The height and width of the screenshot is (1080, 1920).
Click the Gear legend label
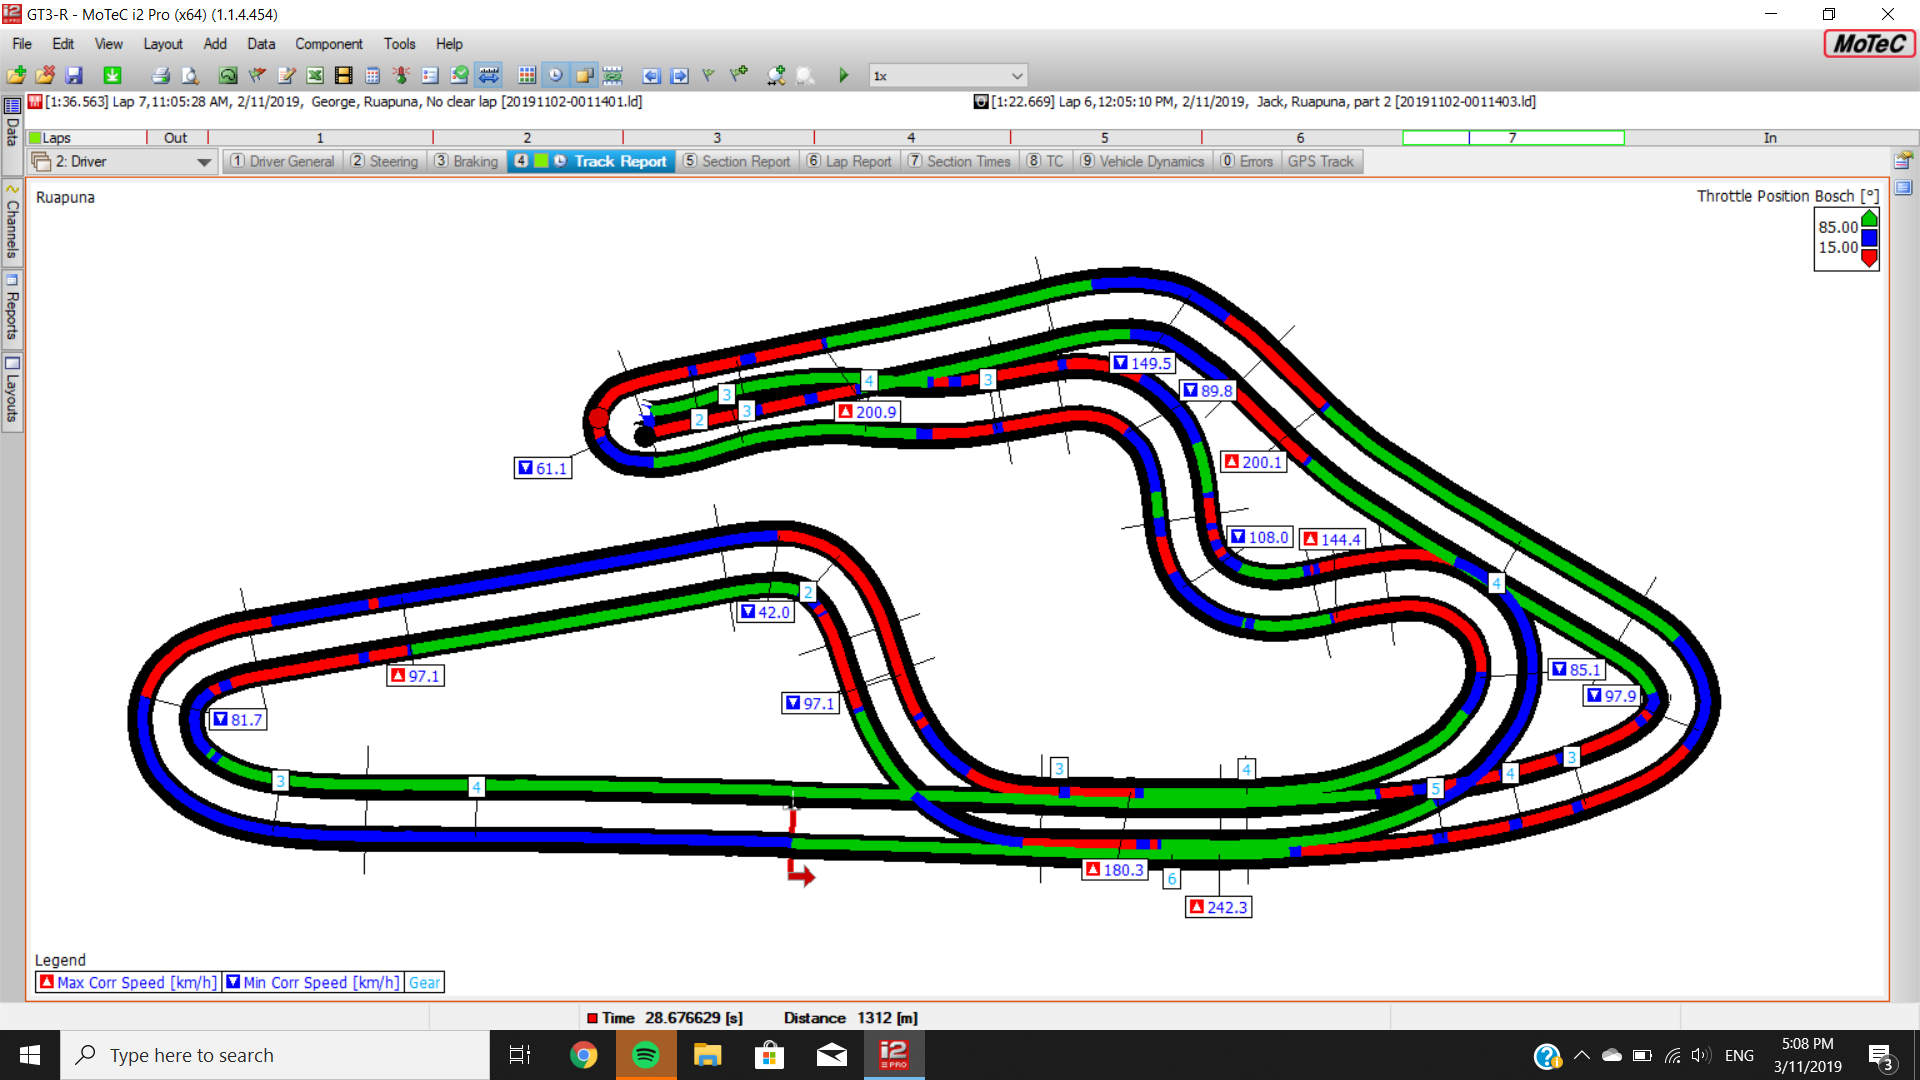(425, 982)
